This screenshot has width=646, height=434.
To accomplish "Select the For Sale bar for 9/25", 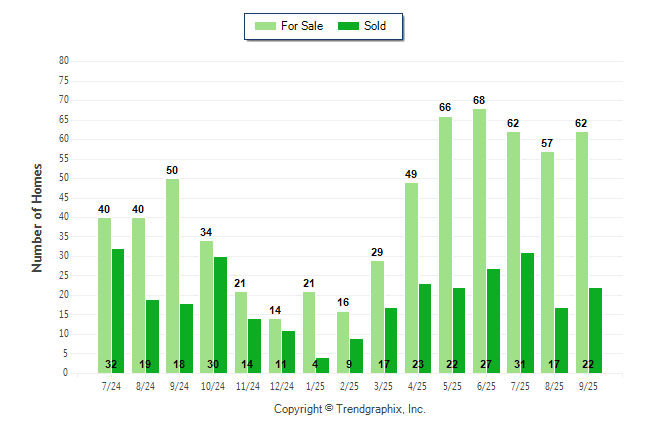I will pos(582,252).
